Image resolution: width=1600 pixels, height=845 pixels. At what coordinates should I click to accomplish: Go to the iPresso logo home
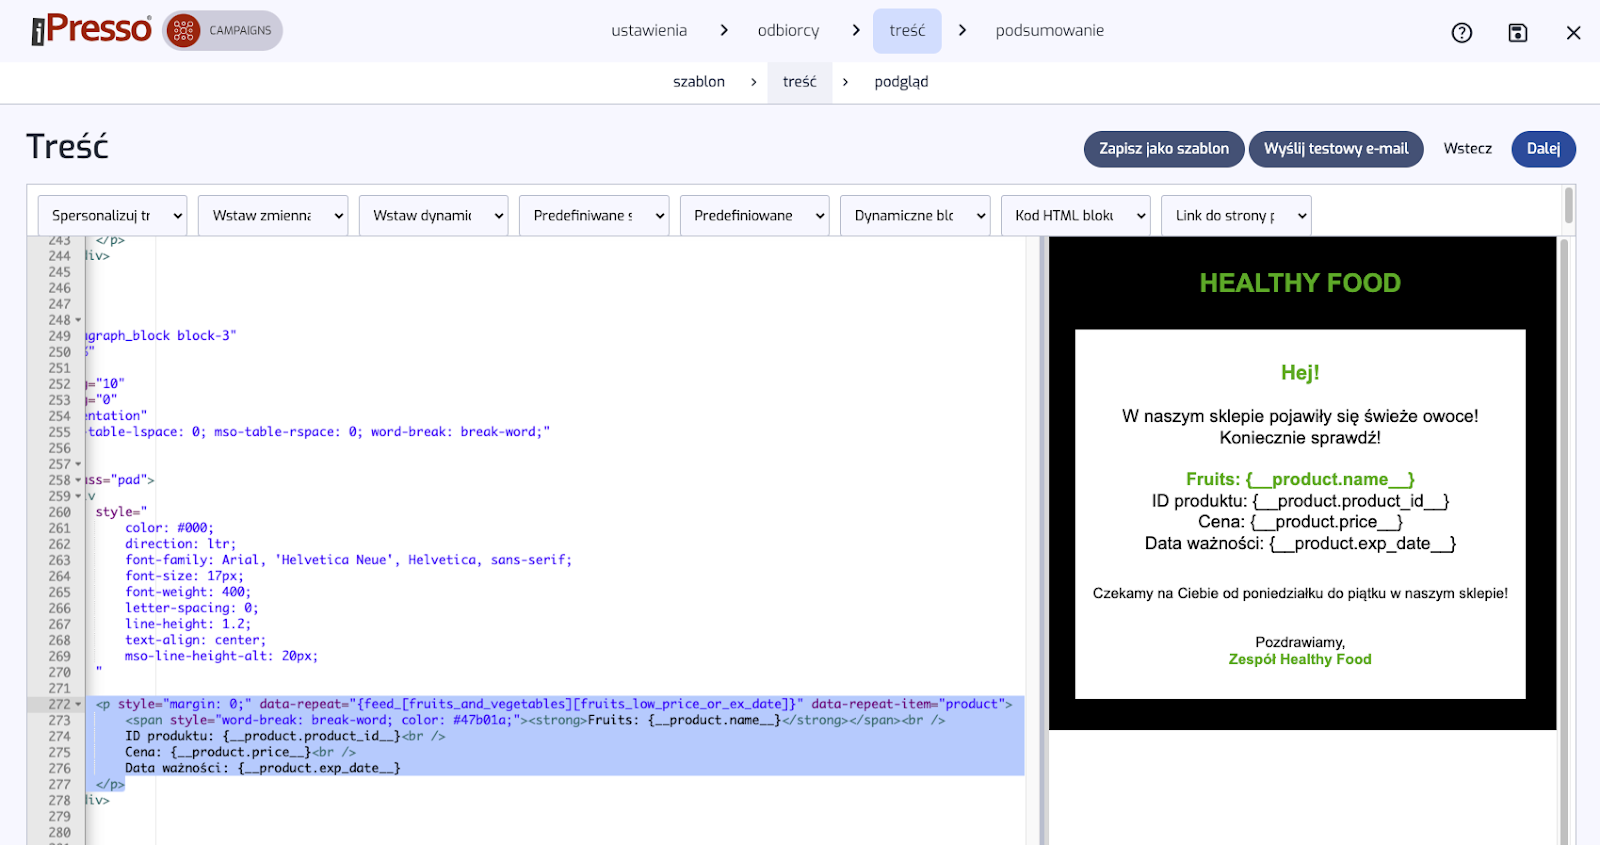[x=91, y=30]
